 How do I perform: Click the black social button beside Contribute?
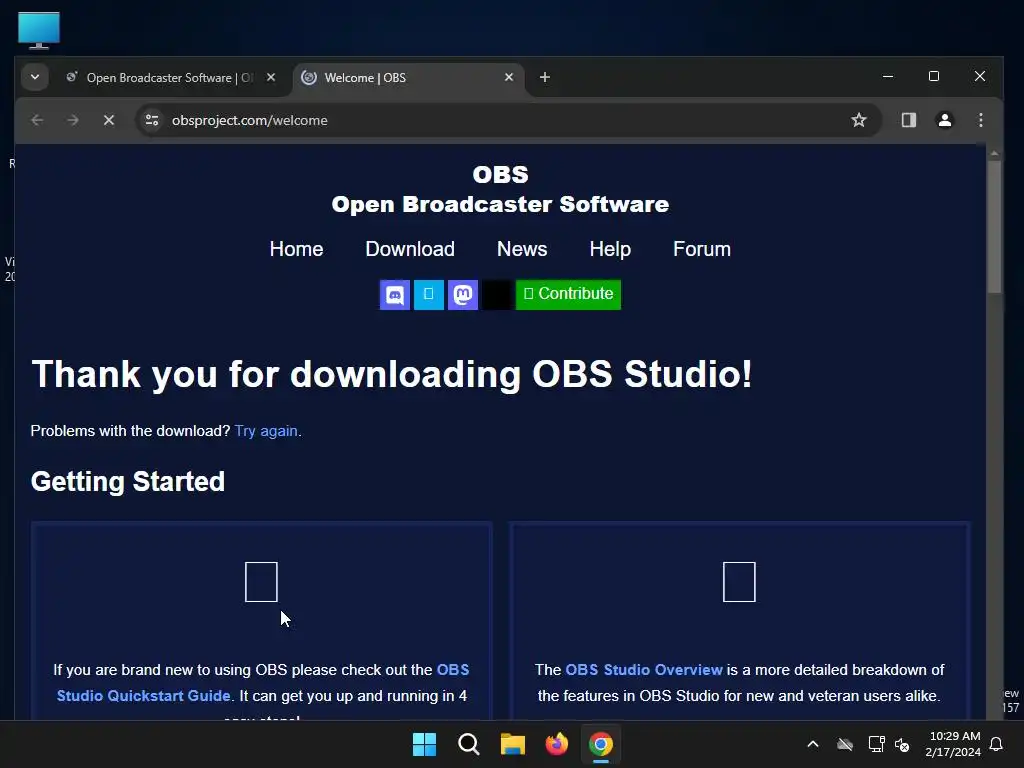click(x=496, y=295)
